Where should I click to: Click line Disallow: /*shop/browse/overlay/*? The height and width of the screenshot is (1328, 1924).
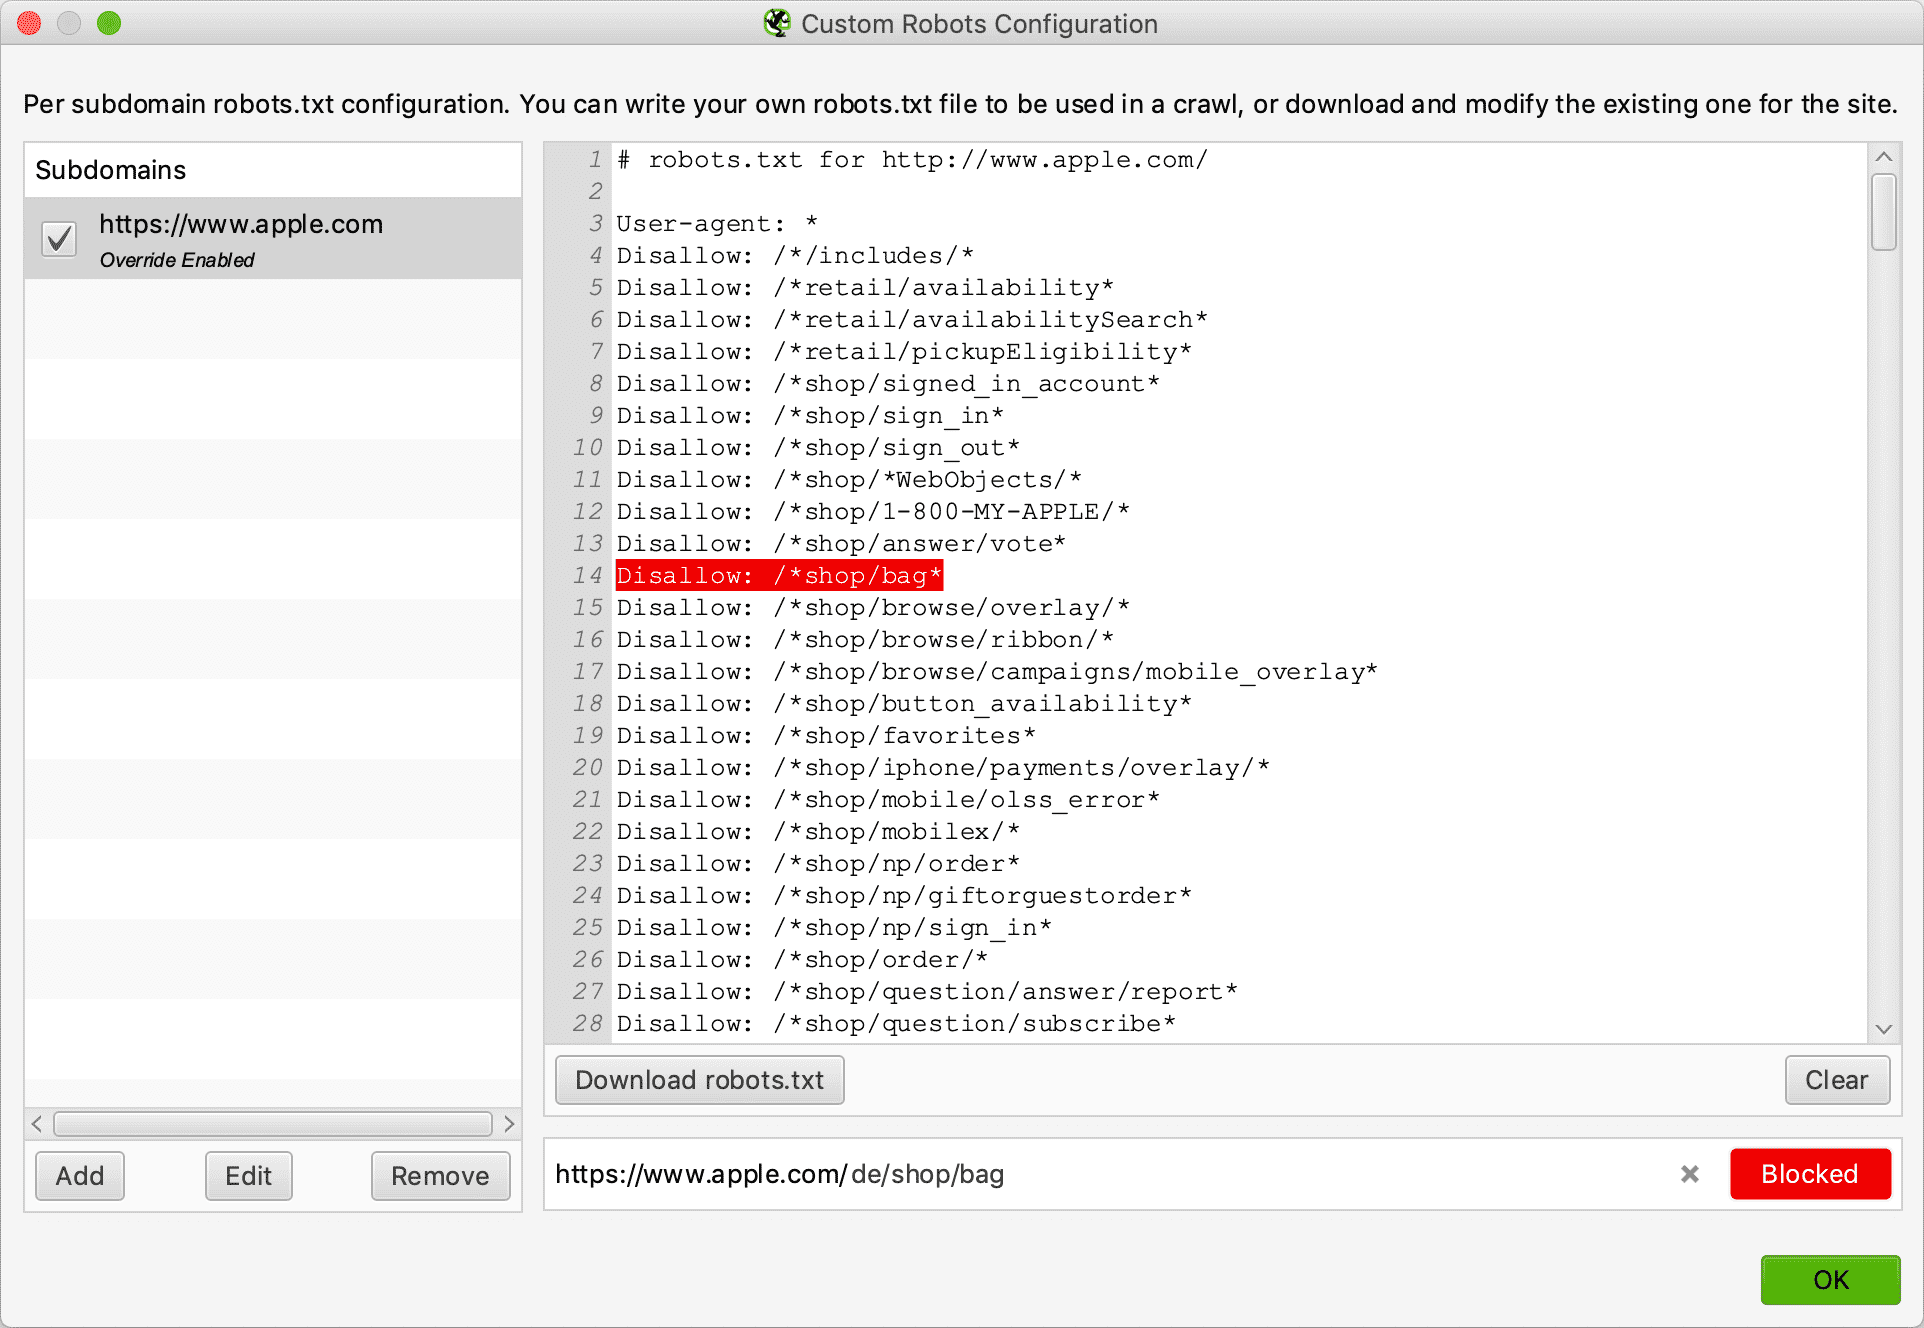point(873,608)
